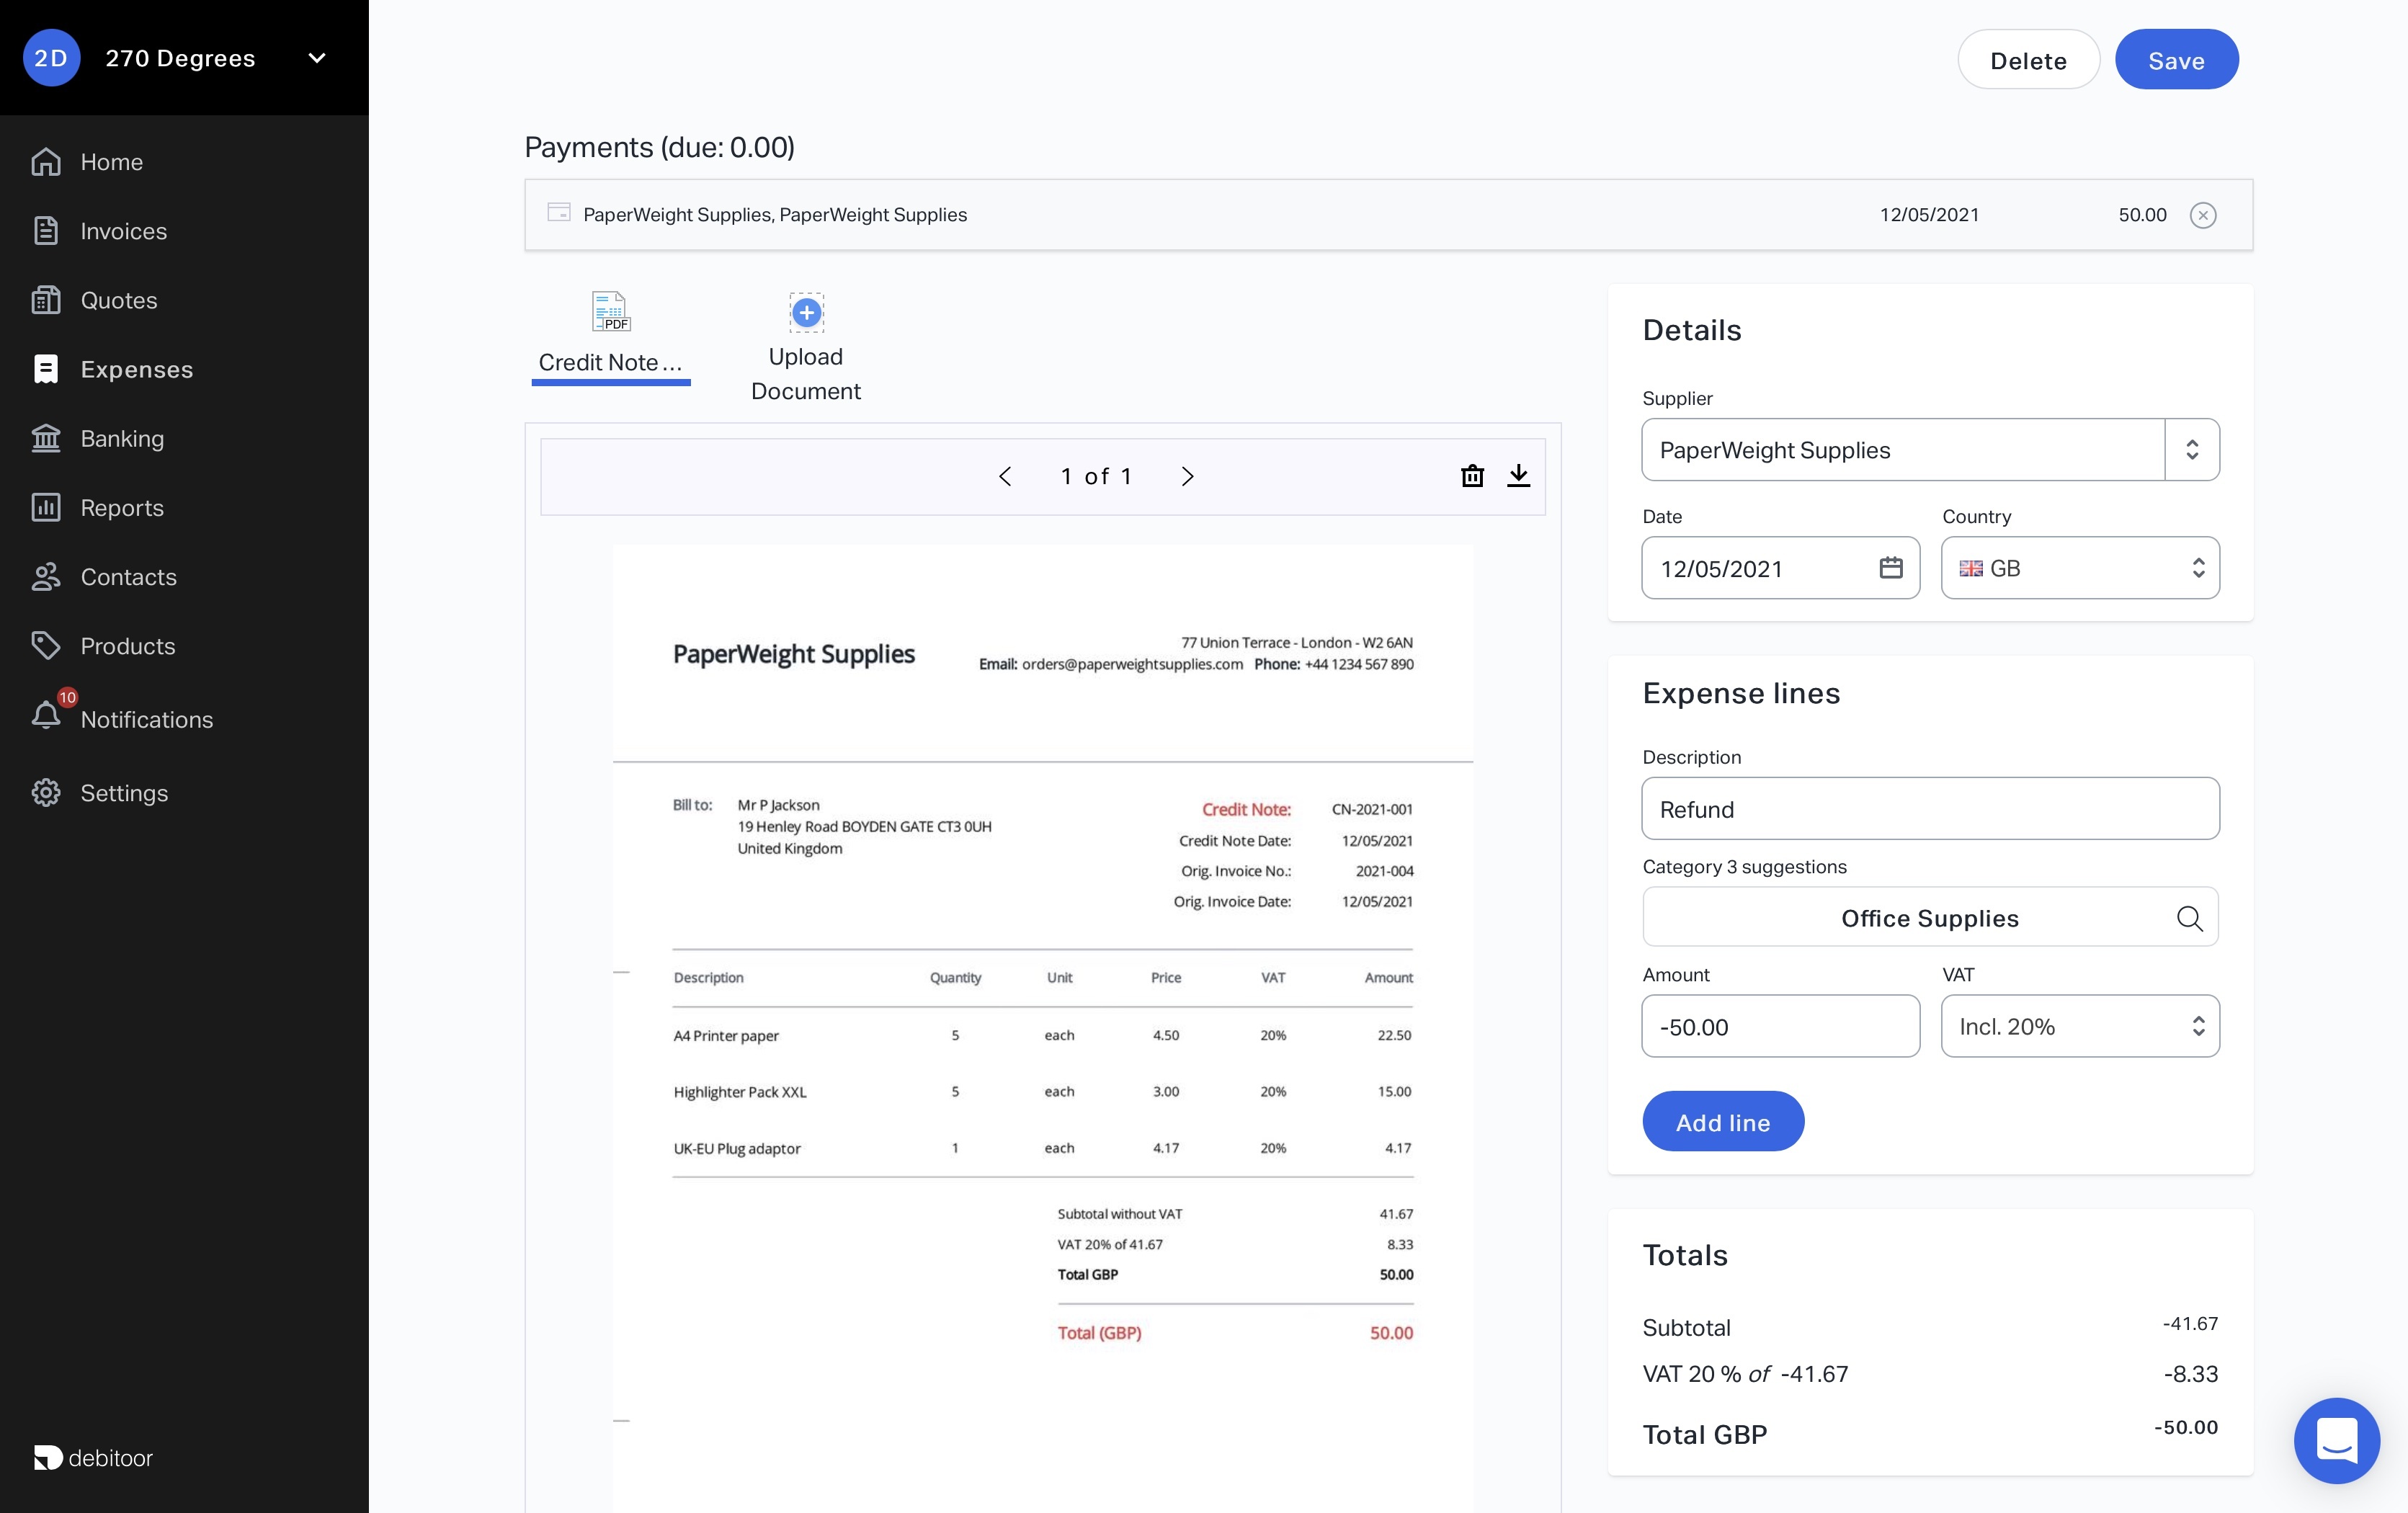Click the Invoices sidebar icon

[x=47, y=230]
